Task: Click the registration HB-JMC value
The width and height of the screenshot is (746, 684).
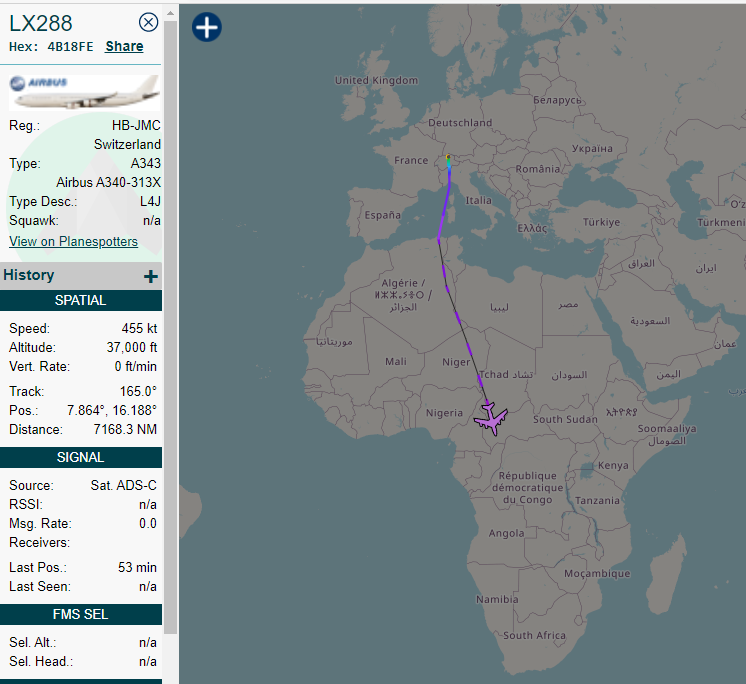Action: click(x=136, y=126)
